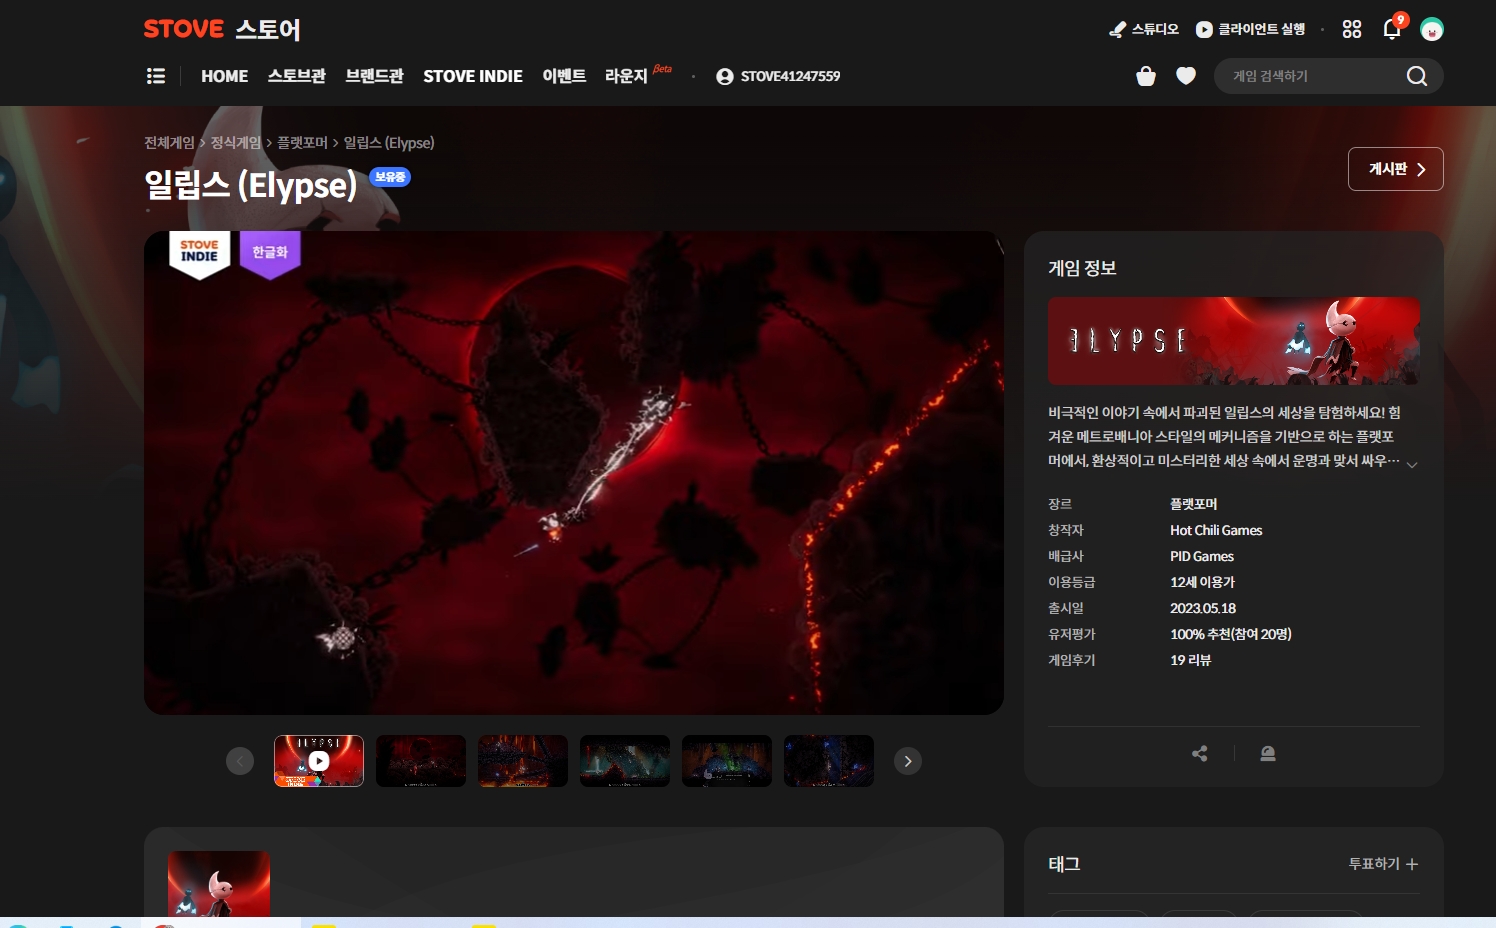Click the 일립스 (Elypse) page title
This screenshot has height=928, width=1496.
click(x=251, y=185)
